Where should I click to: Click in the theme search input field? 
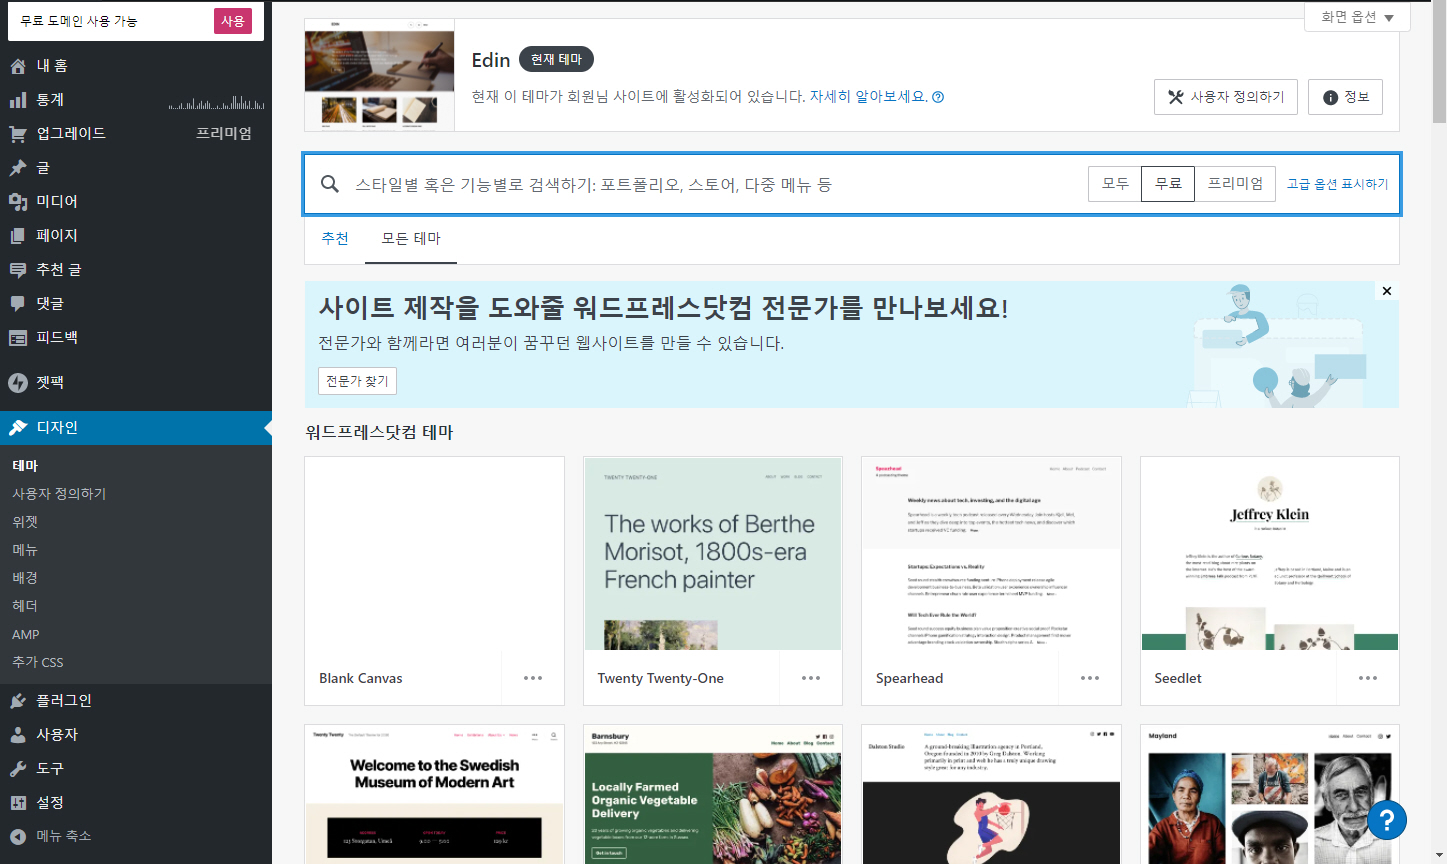click(715, 184)
